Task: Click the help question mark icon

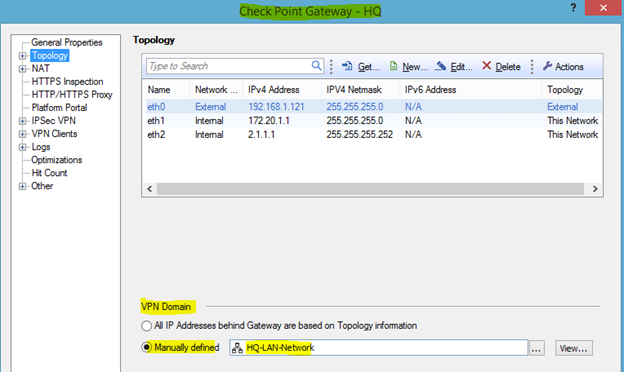Action: point(573,8)
